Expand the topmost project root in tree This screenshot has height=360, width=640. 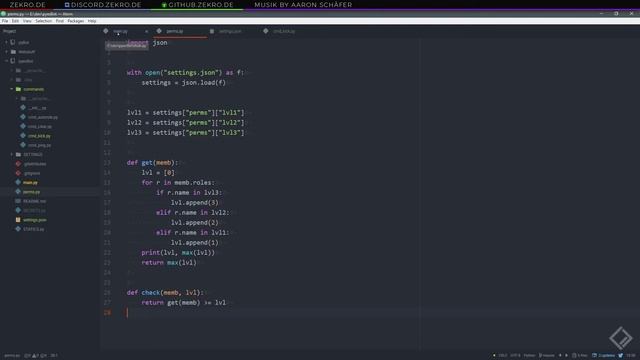7,42
